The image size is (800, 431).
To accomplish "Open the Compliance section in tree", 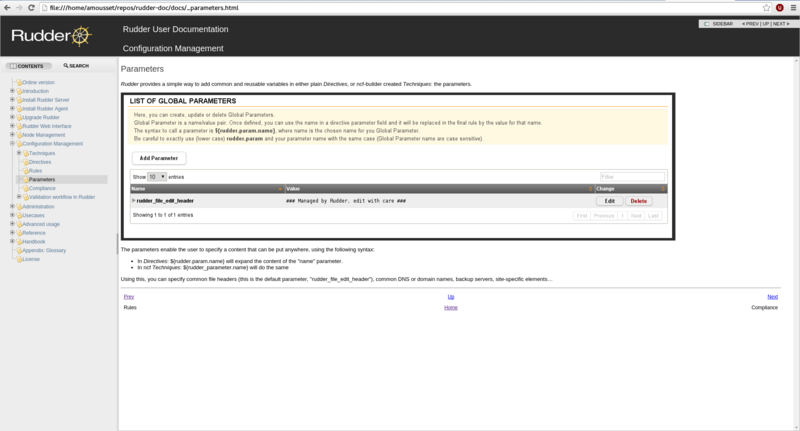I will click(42, 188).
